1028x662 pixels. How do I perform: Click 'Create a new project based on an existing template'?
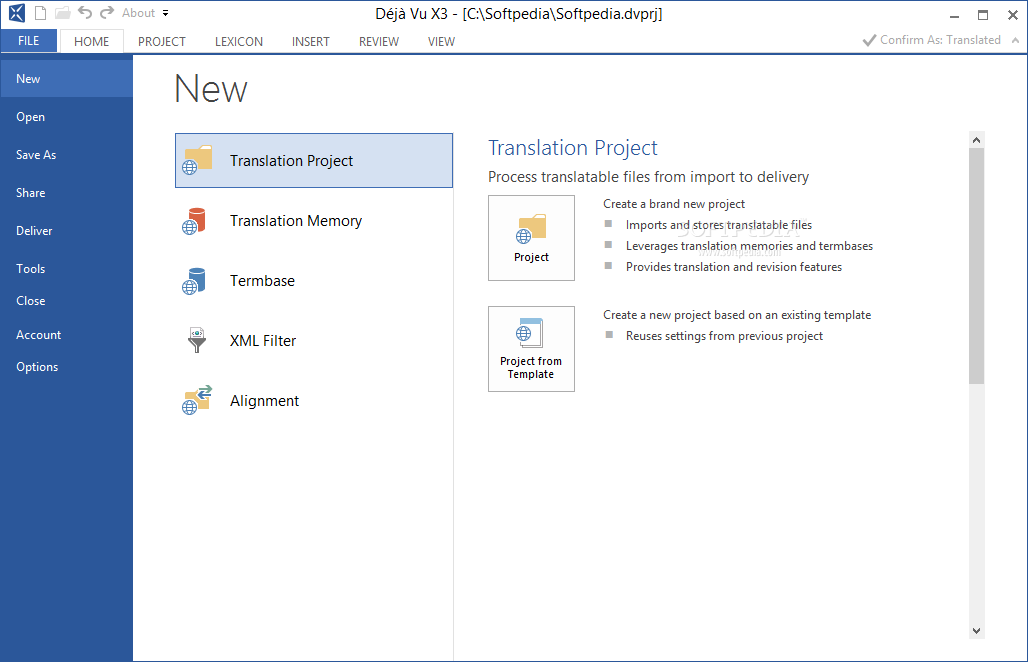(737, 315)
